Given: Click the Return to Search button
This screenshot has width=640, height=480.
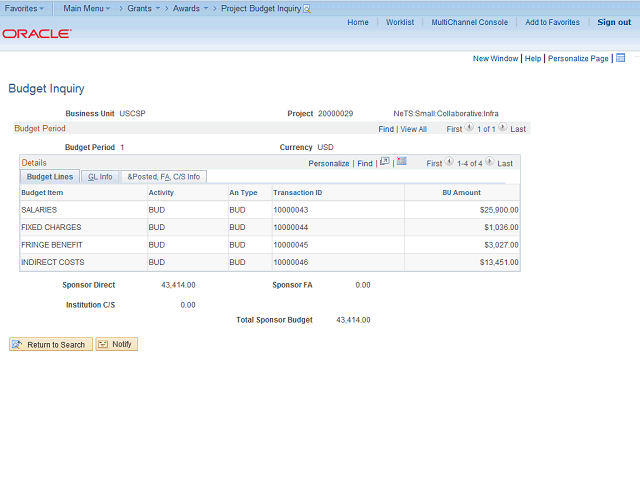Looking at the screenshot, I should click(x=51, y=344).
